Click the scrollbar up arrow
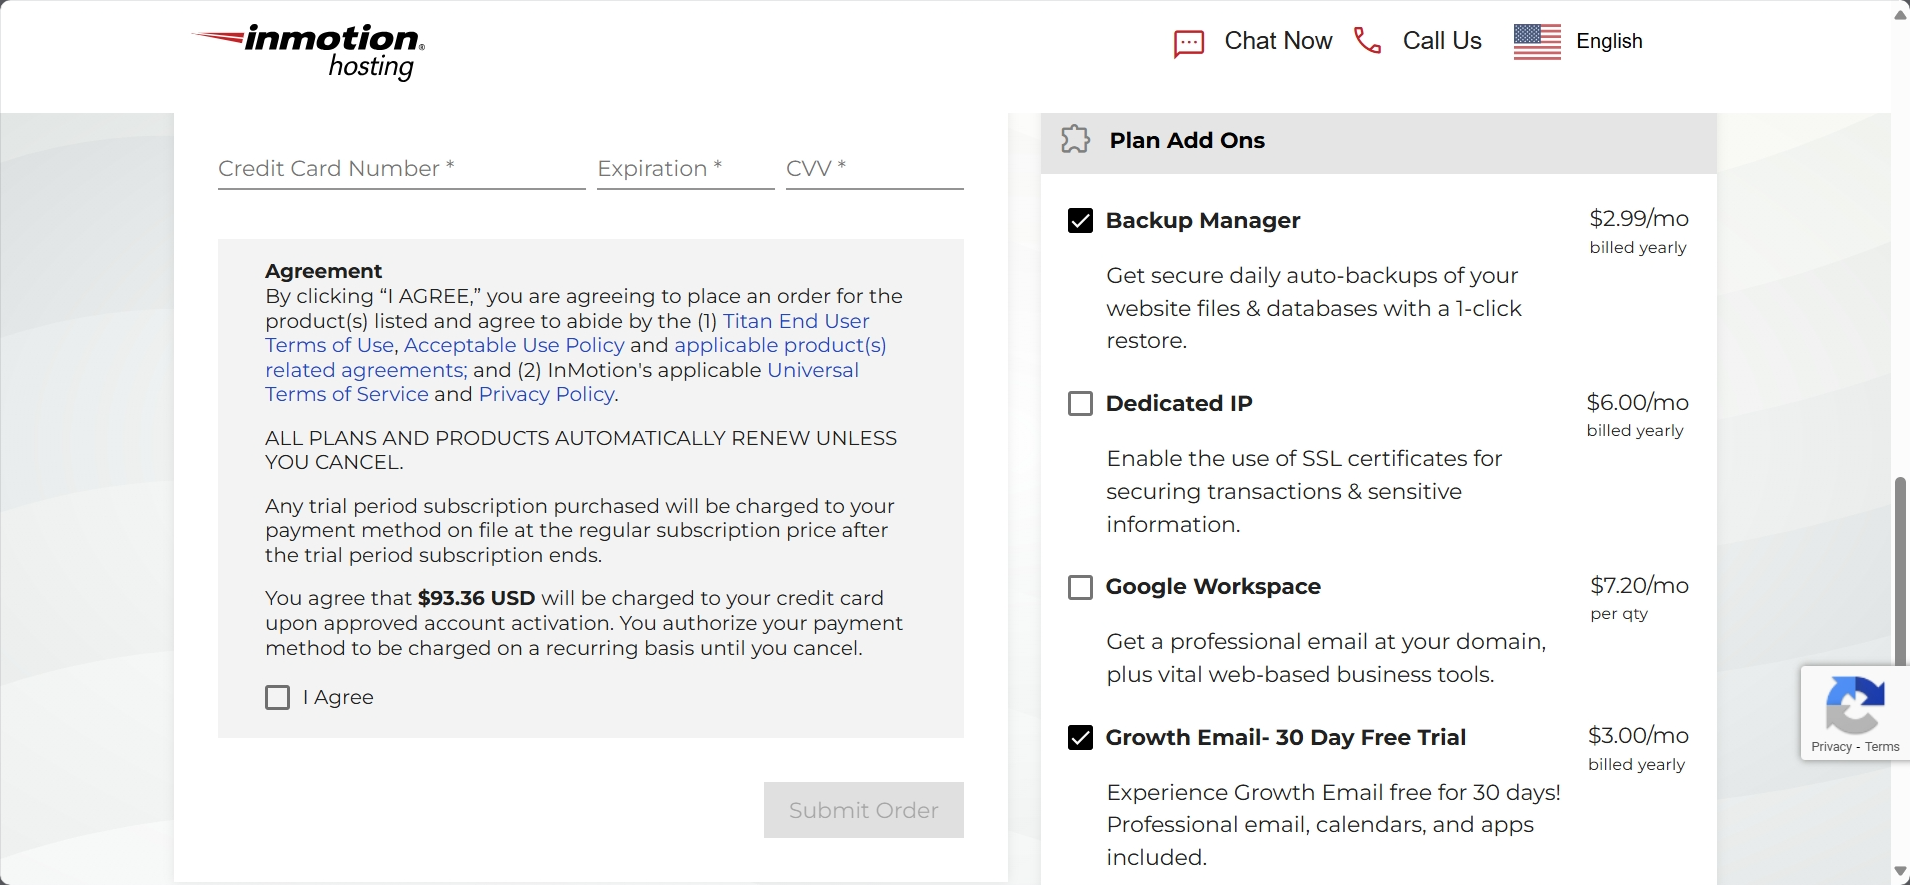Screen dimensions: 1910x885 pos(1900,14)
